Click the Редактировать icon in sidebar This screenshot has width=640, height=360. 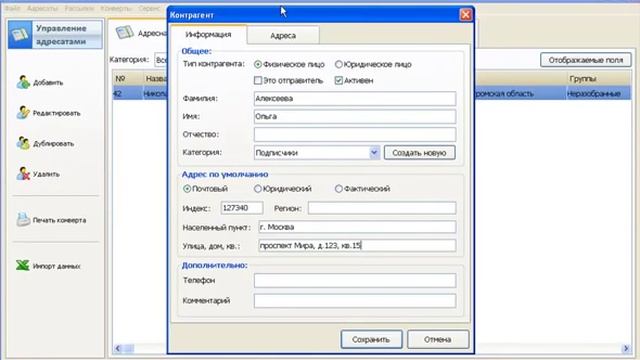point(23,113)
